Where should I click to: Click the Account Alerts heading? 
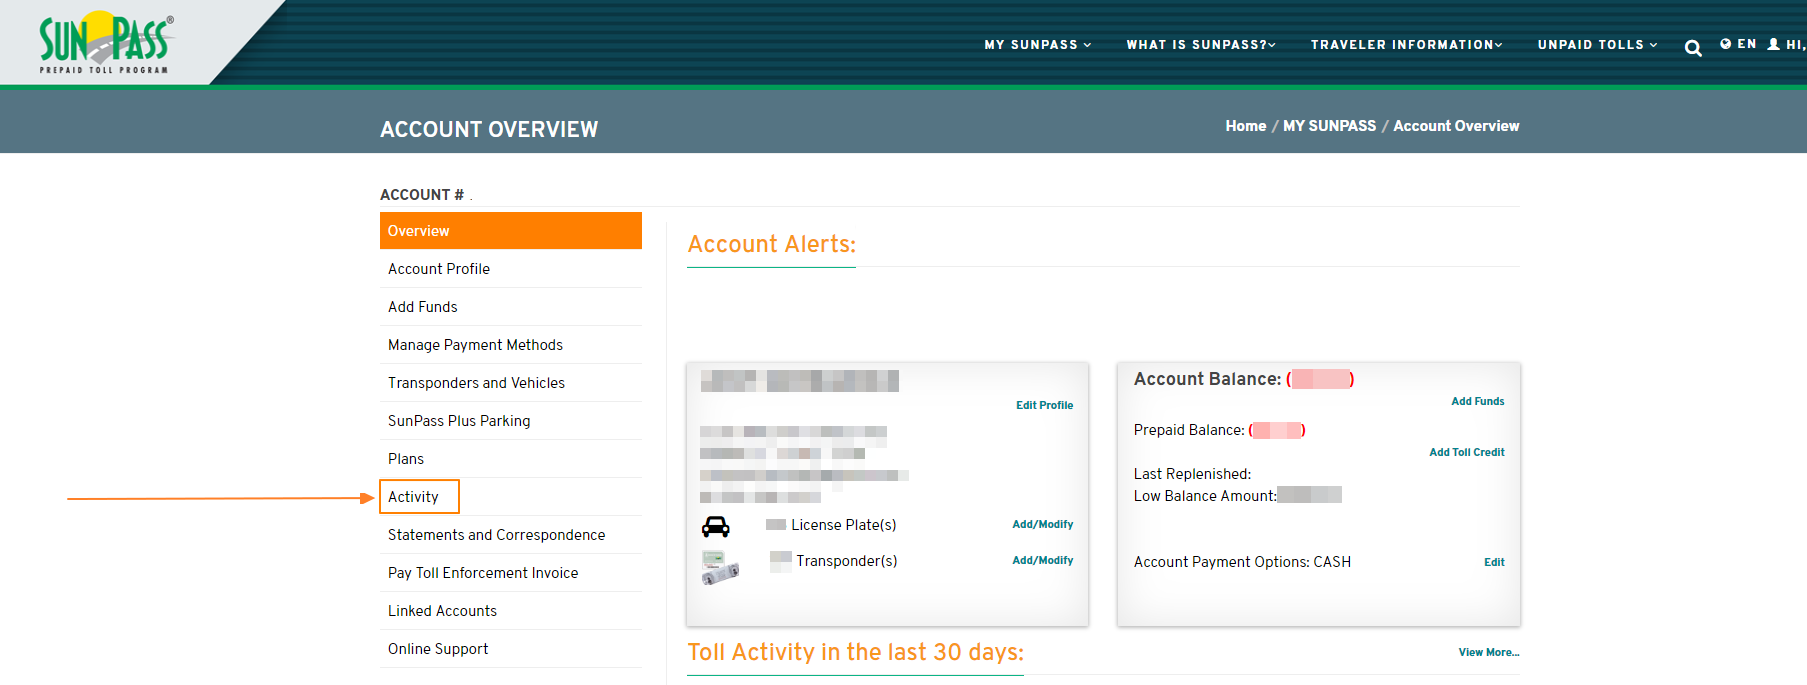coord(771,244)
